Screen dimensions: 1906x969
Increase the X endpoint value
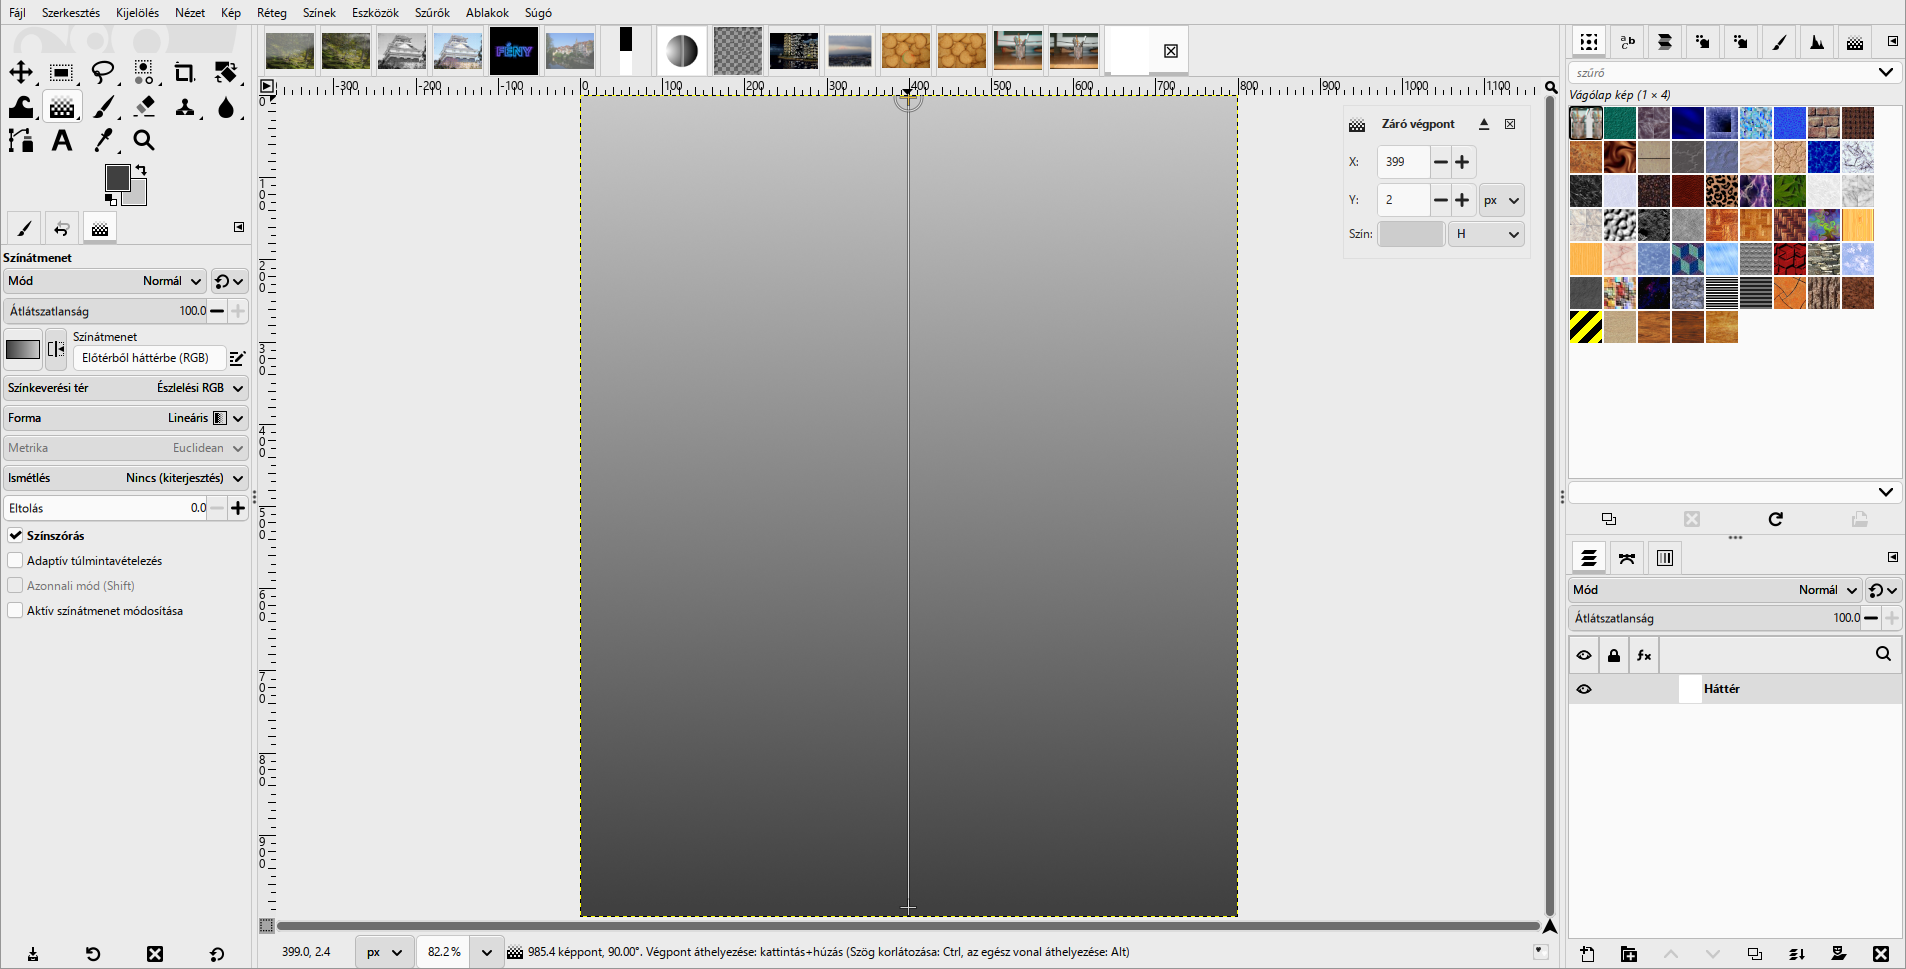pyautogui.click(x=1463, y=162)
